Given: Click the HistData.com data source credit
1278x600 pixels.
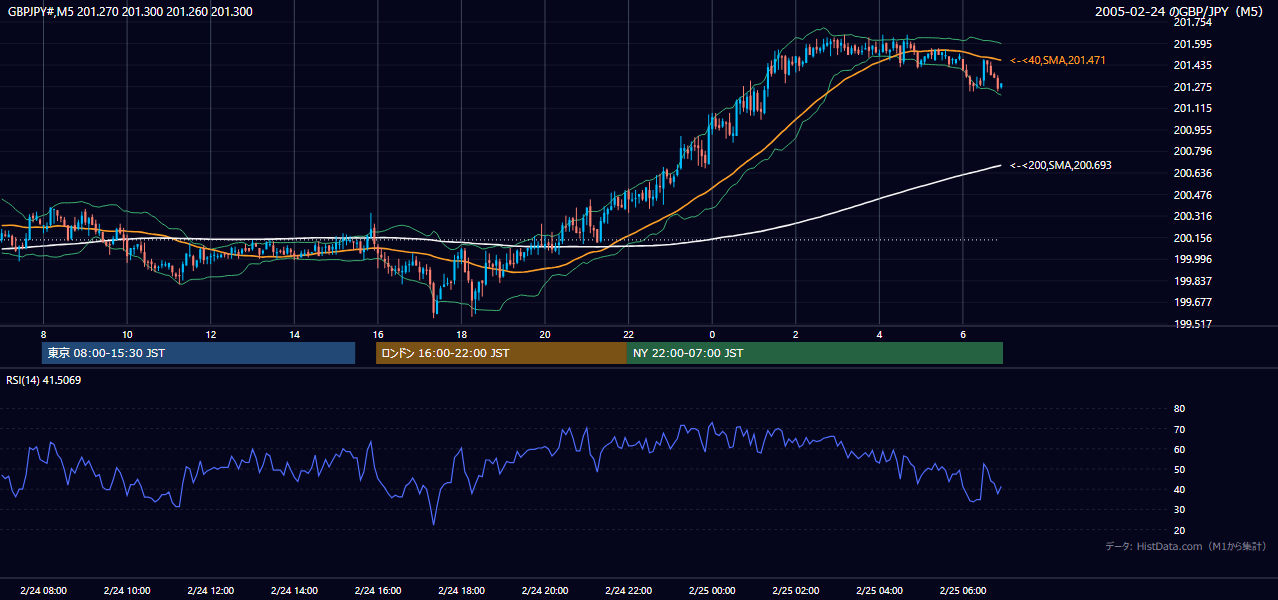Looking at the screenshot, I should click(x=1185, y=546).
